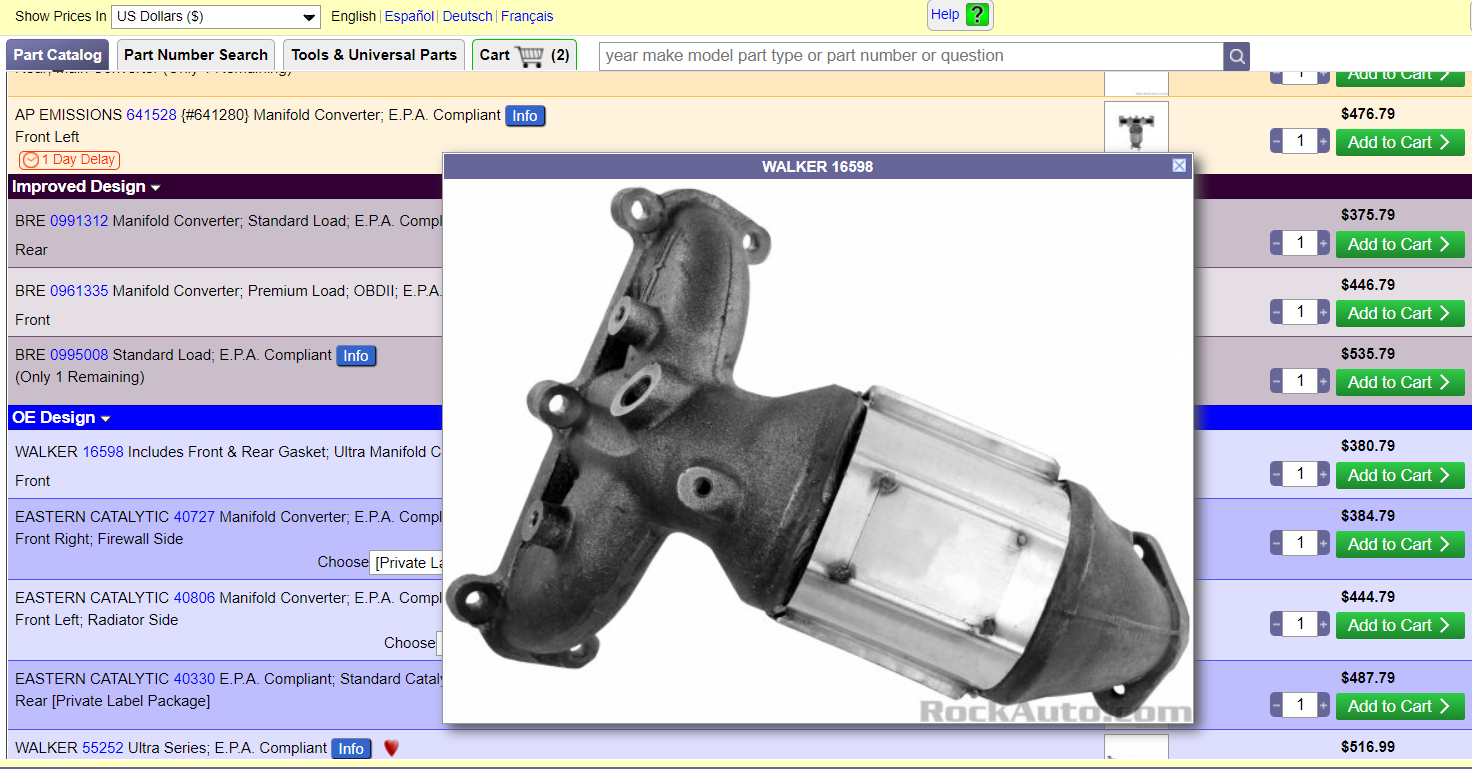Decrease quantity on the $487.79 Eastern Catalytic row

(x=1276, y=705)
